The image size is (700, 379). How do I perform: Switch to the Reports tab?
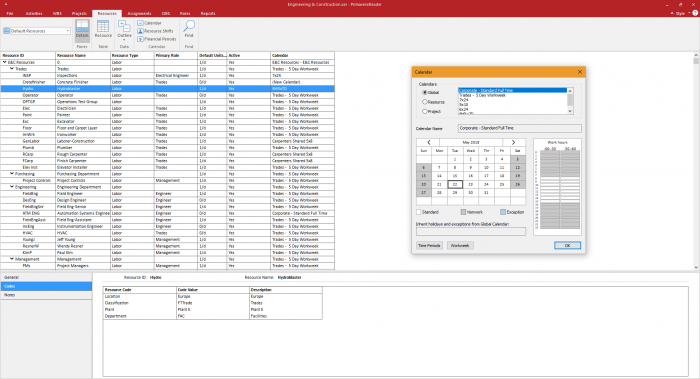pyautogui.click(x=208, y=13)
